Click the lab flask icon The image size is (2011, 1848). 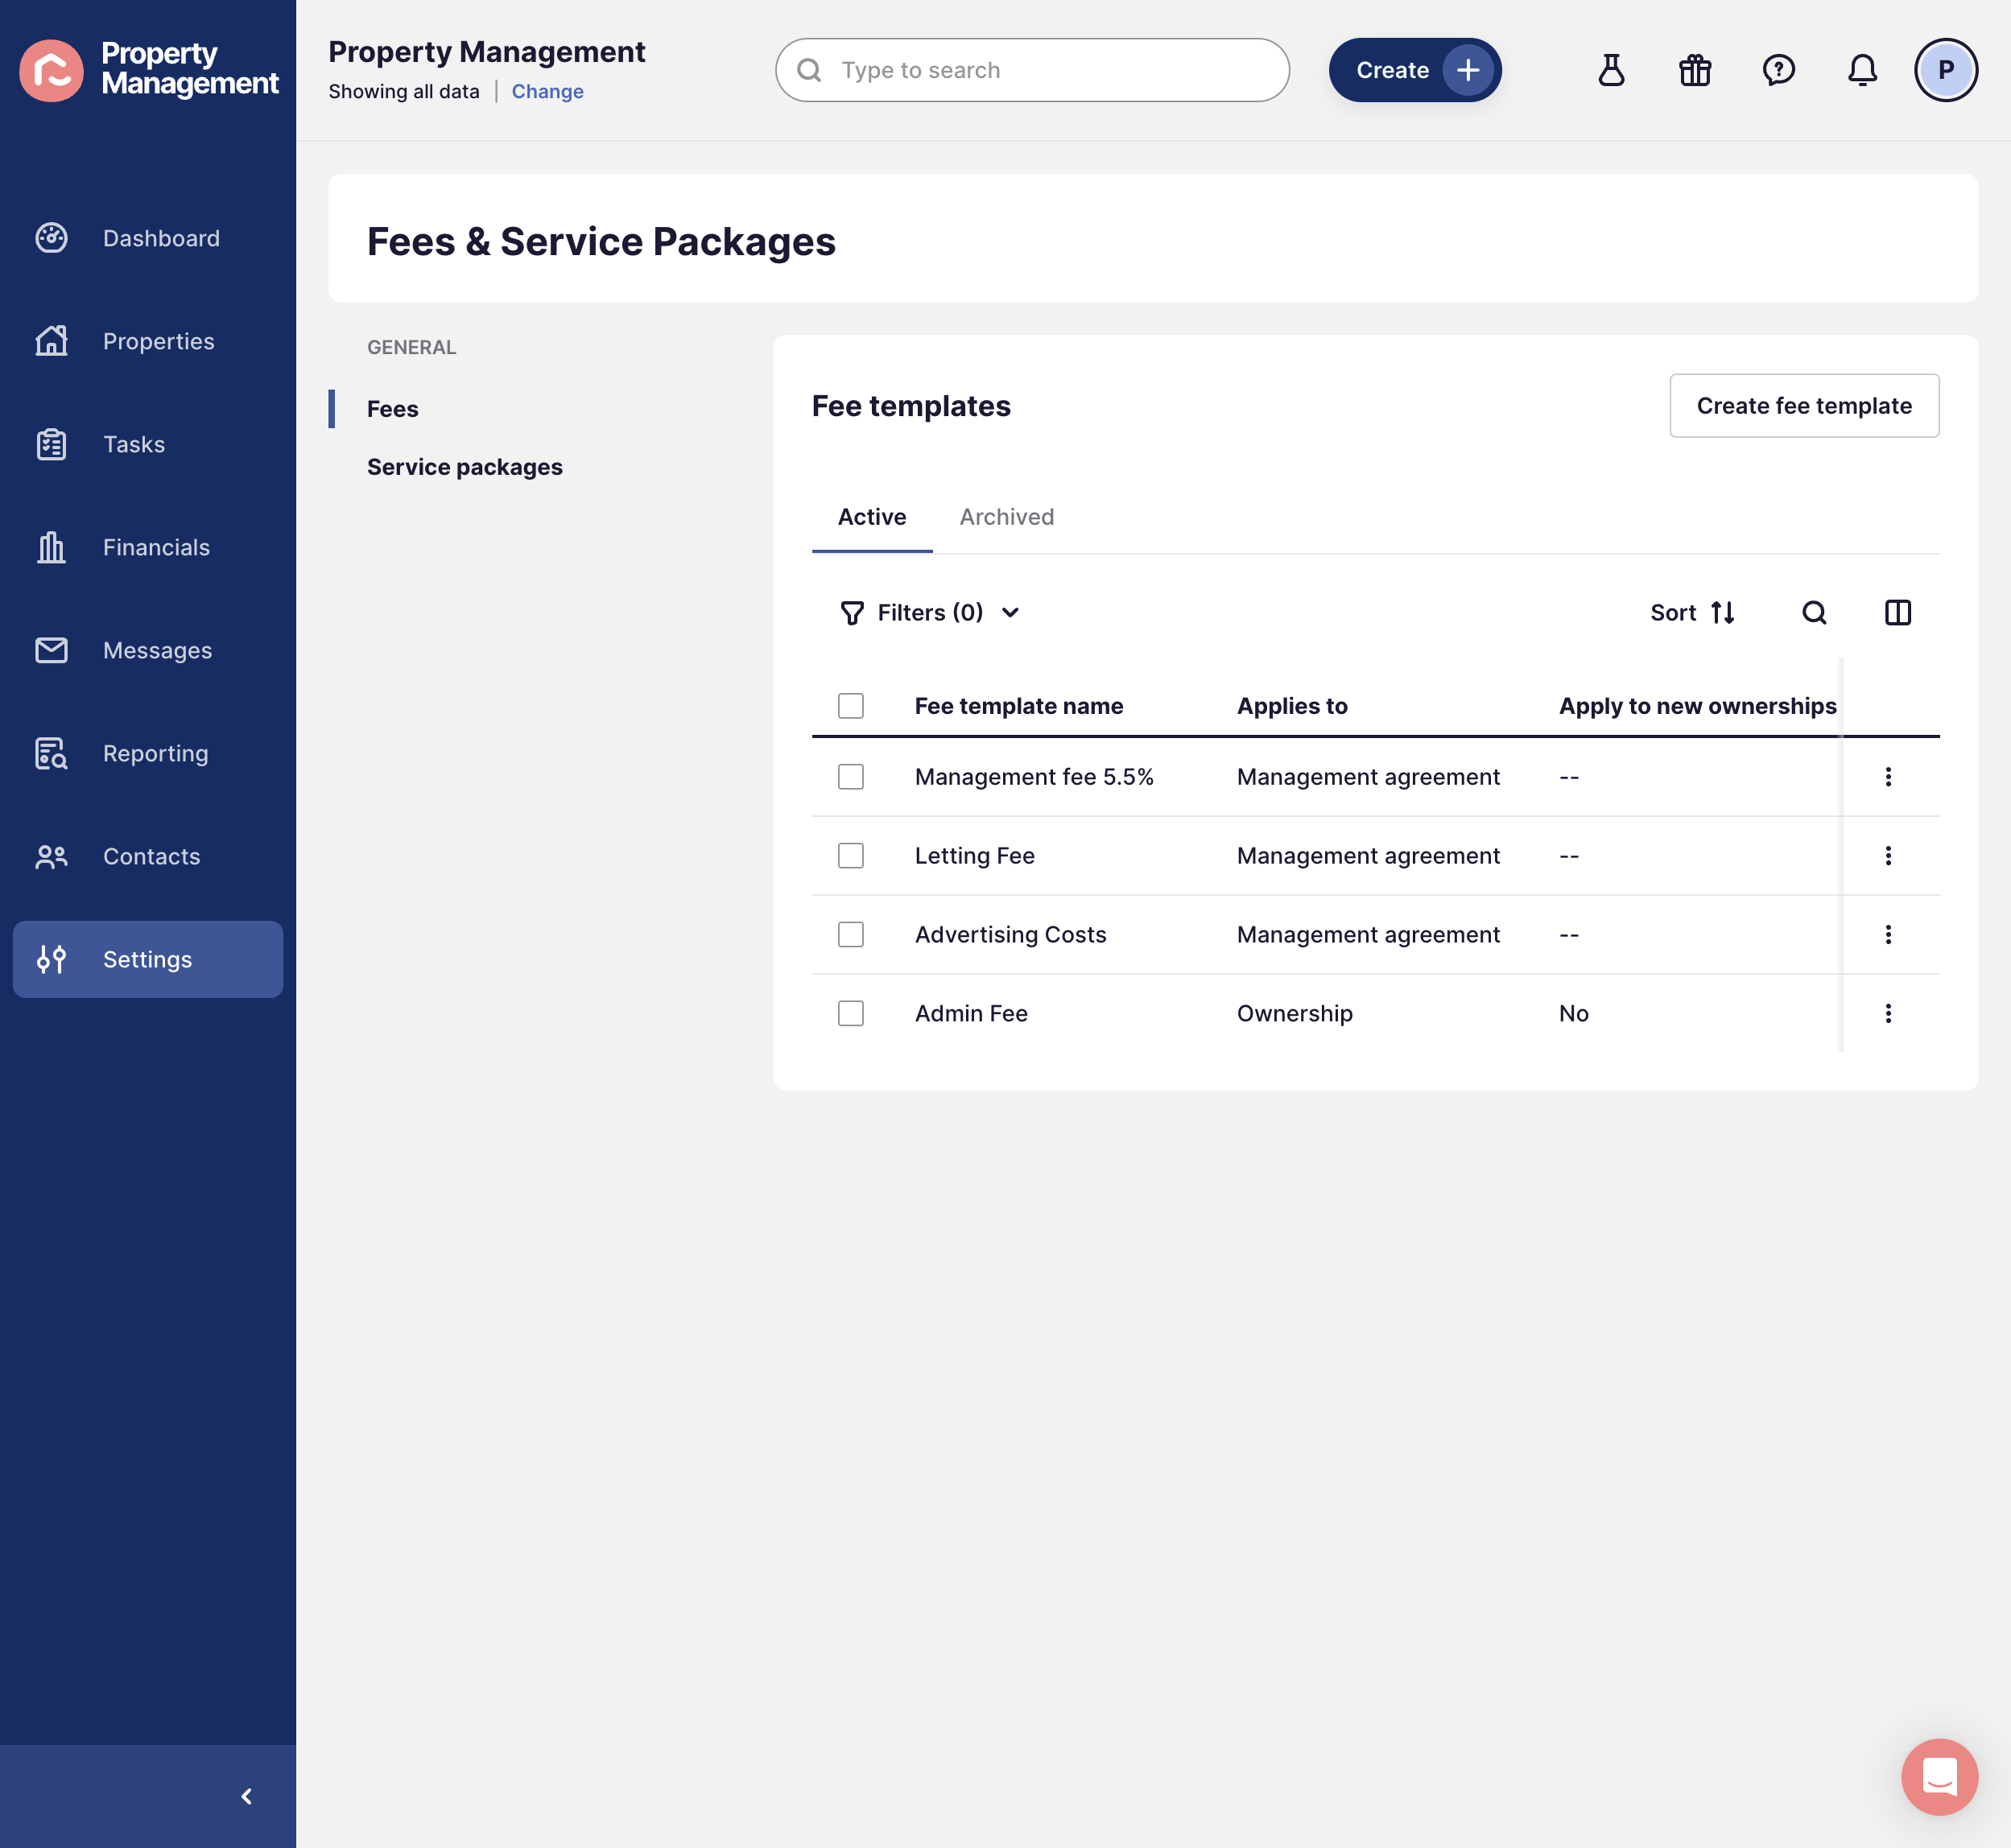pos(1611,70)
